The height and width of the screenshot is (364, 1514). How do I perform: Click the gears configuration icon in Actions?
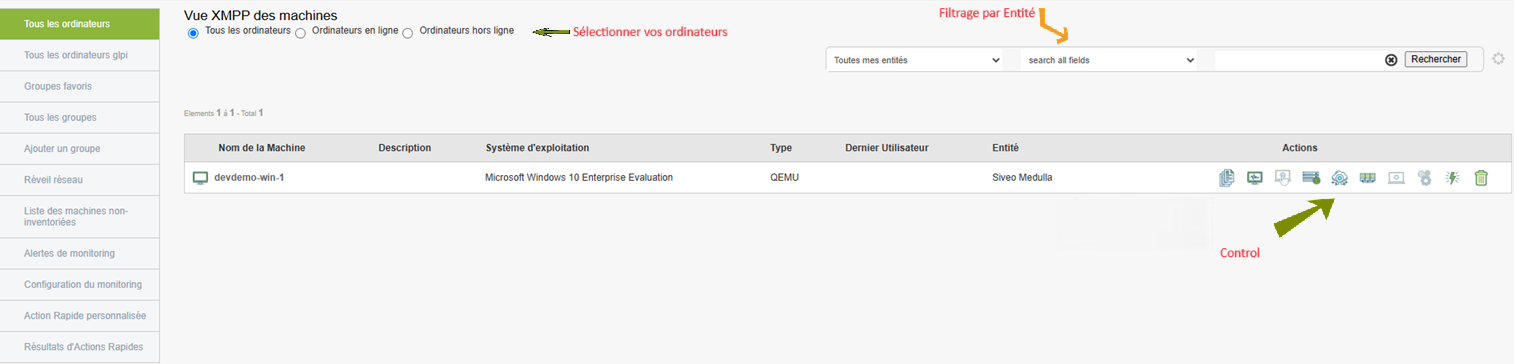1425,178
